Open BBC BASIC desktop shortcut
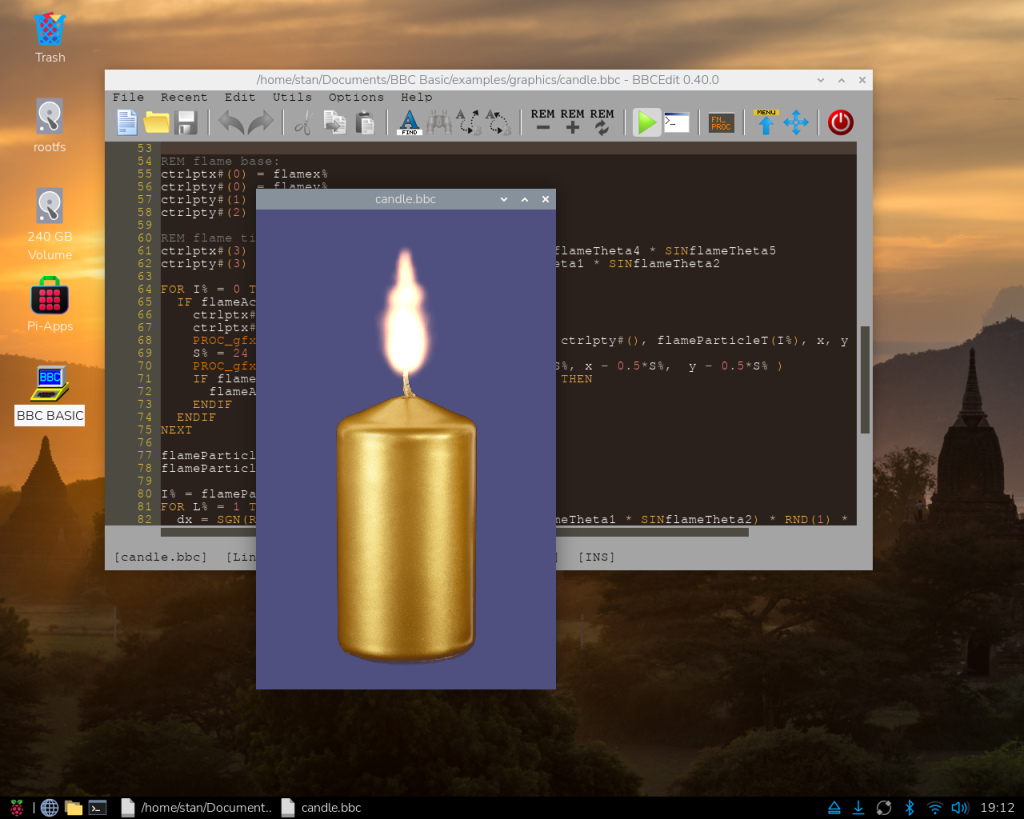 [49, 392]
